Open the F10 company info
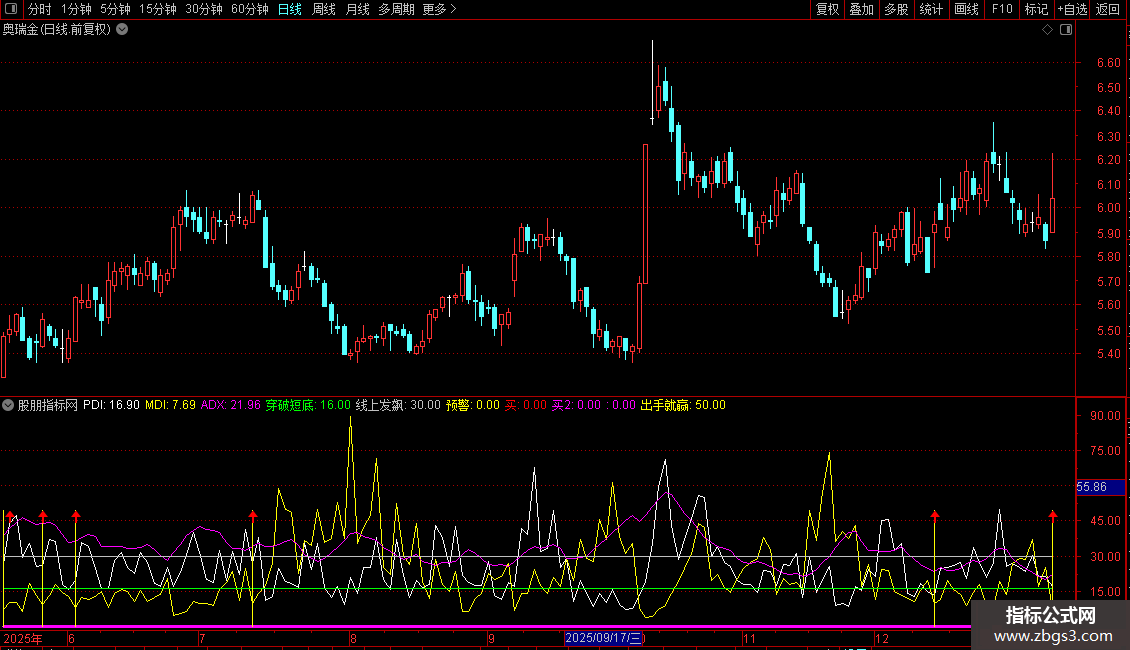Screen dimensions: 1130x650 click(x=1002, y=9)
